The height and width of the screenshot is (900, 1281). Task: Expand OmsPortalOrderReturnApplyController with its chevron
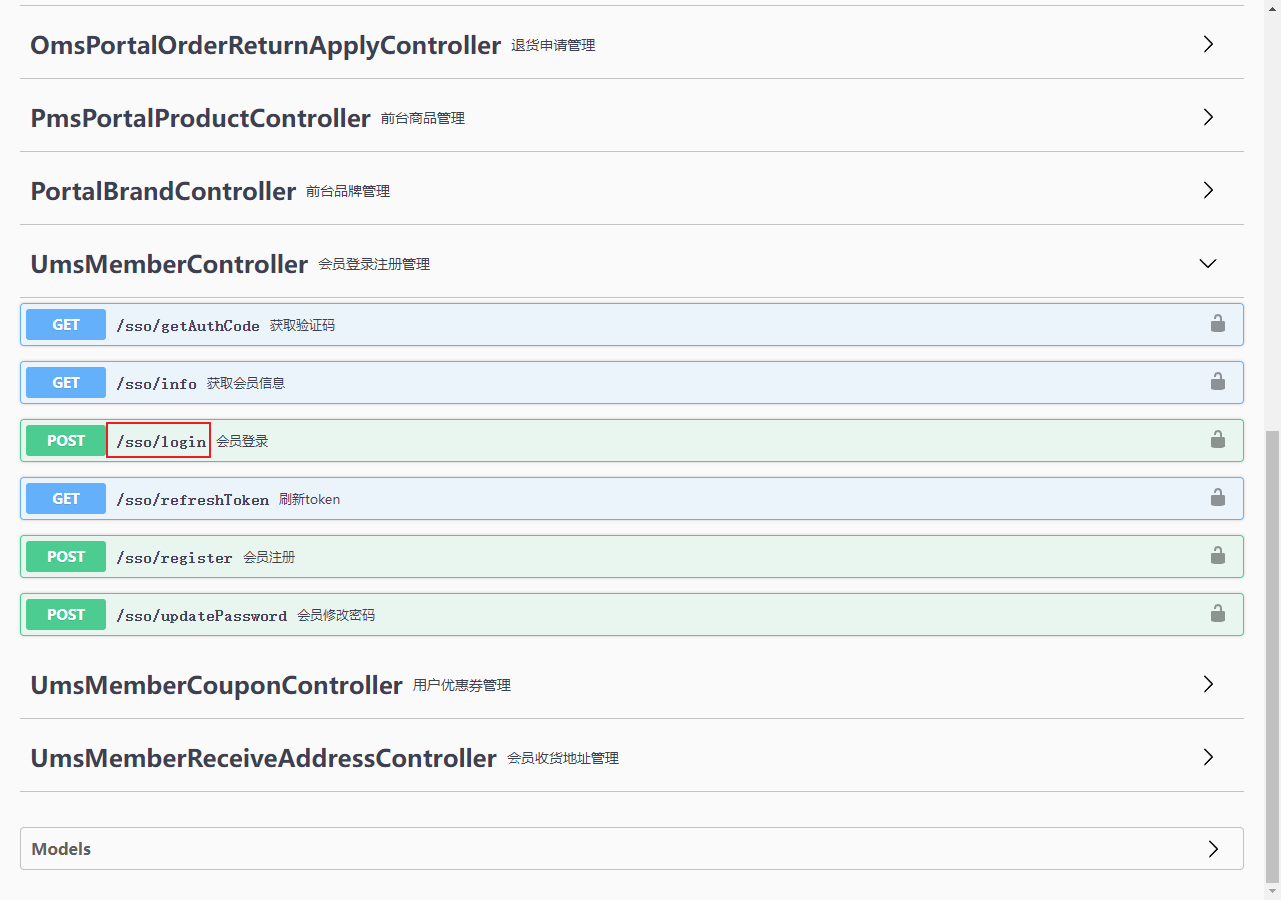[x=1208, y=44]
